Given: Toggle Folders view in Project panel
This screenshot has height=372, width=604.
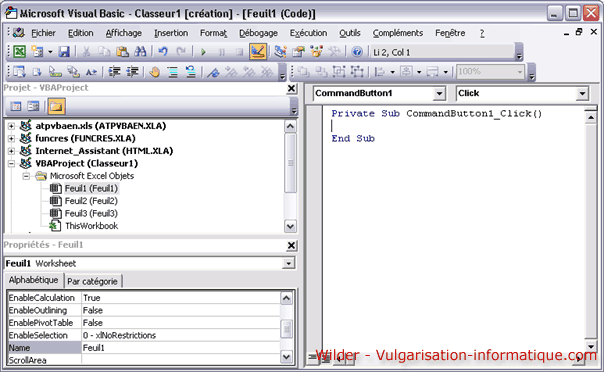Looking at the screenshot, I should (x=56, y=106).
